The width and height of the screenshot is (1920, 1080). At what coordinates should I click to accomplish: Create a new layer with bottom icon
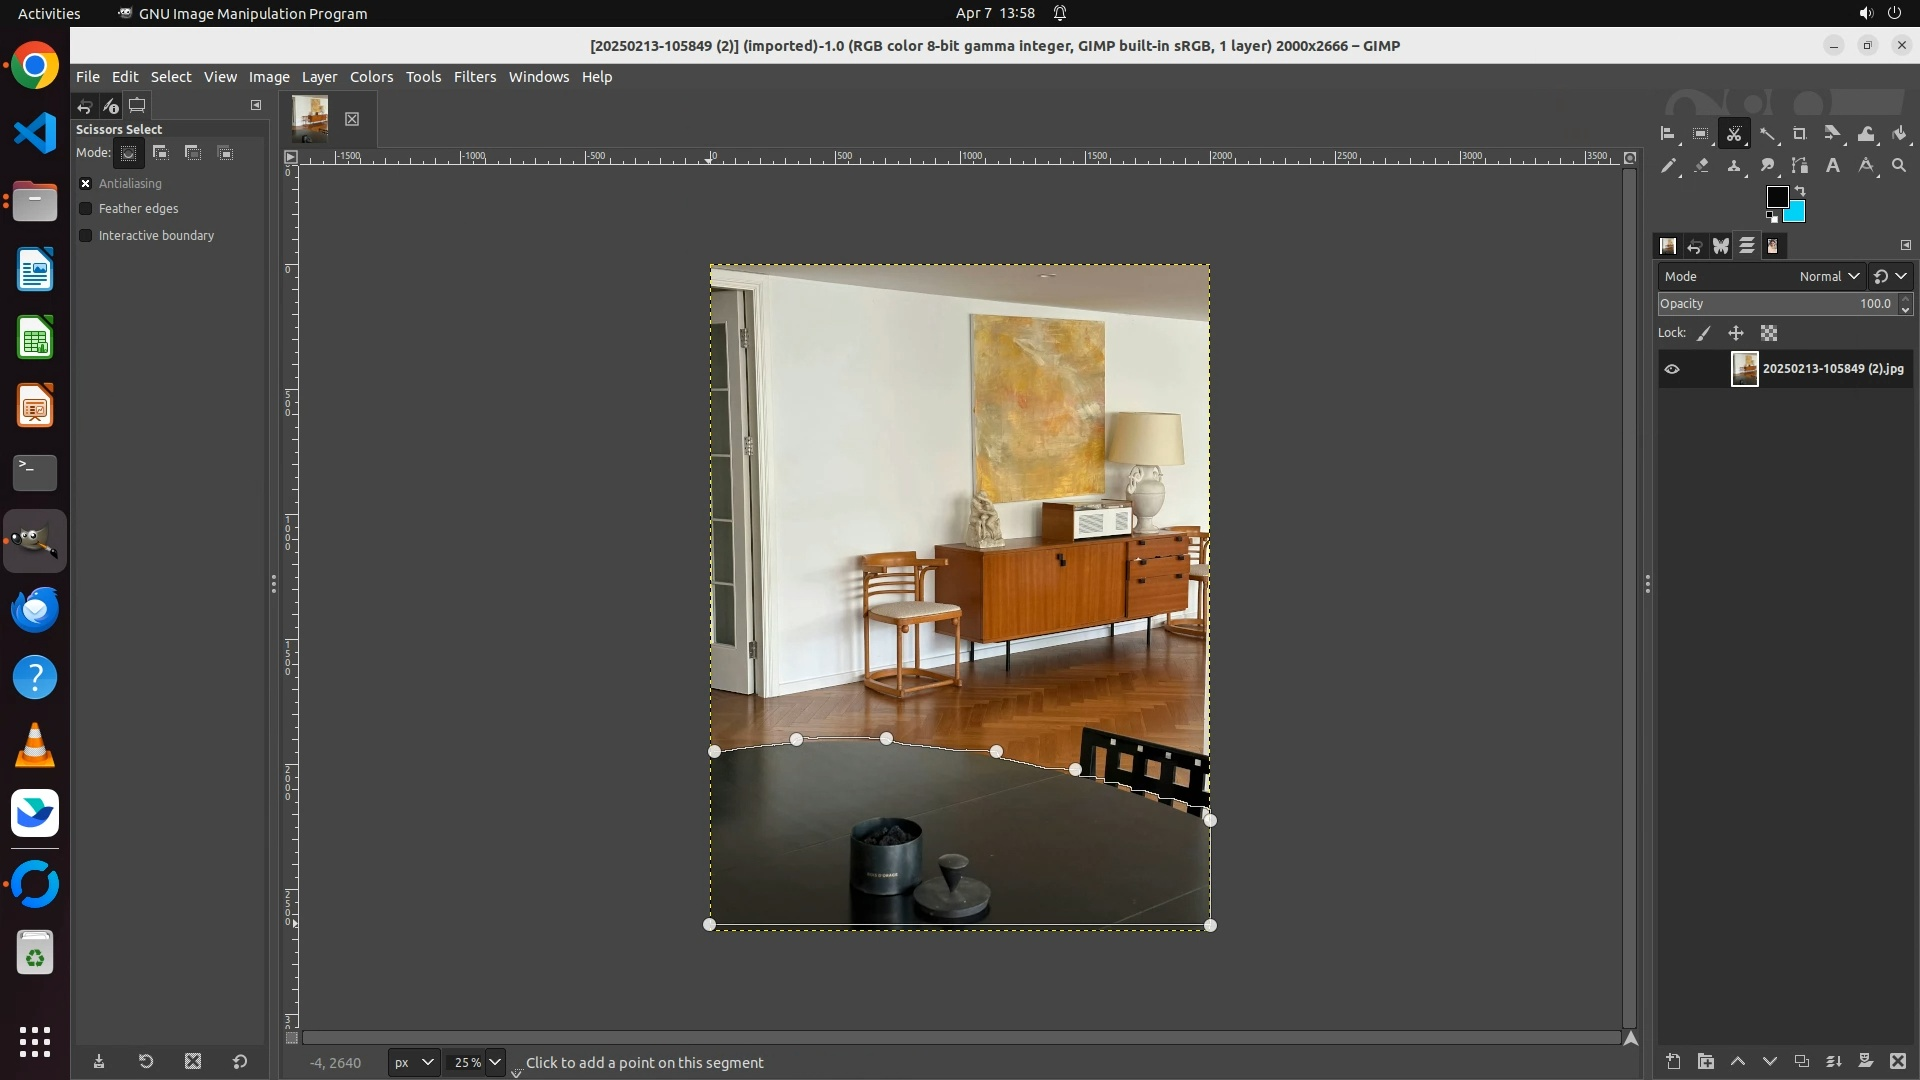point(1673,1061)
